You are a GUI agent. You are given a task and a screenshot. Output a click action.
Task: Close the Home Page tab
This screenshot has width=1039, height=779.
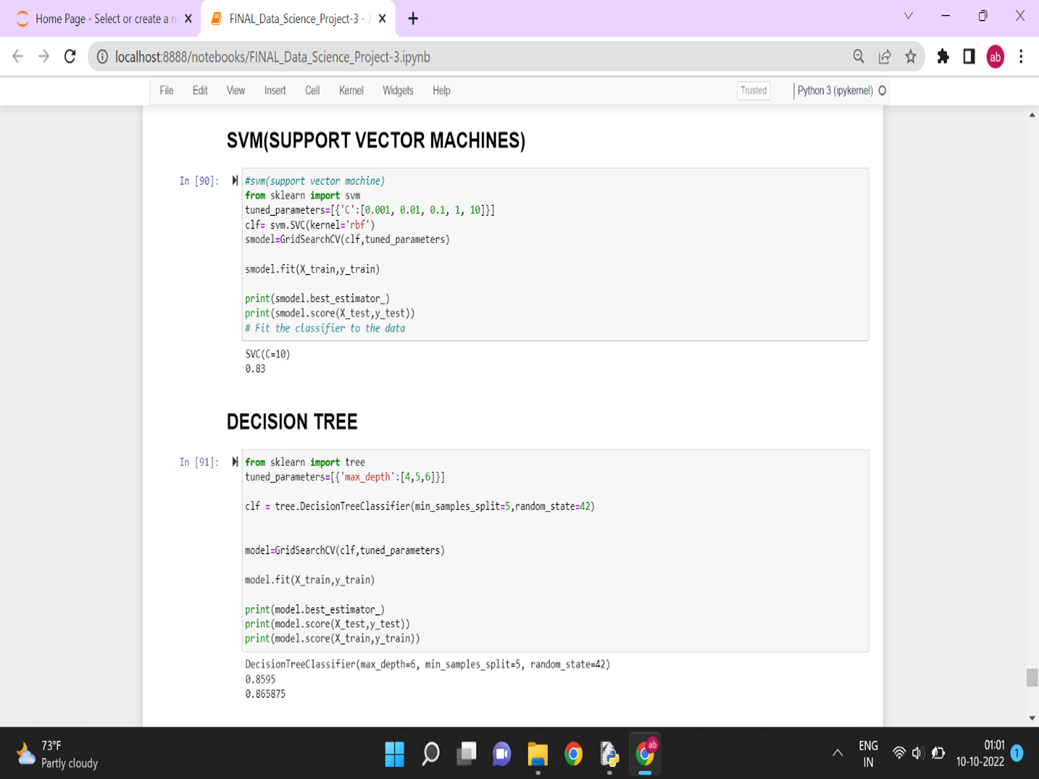tap(188, 19)
